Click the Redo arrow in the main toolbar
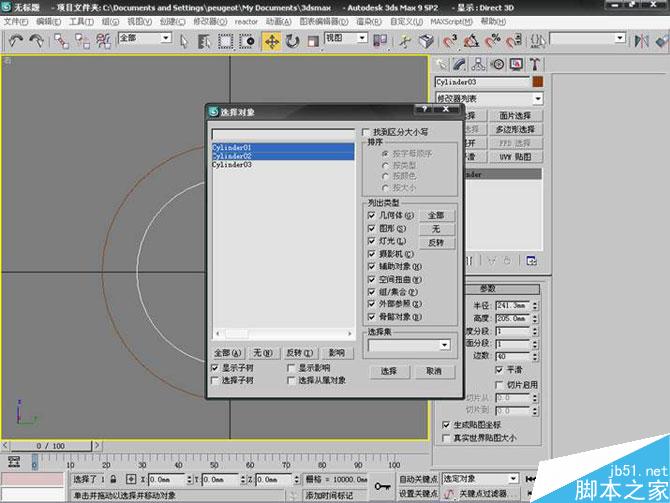Screen dimensions: 670x503 36,41
